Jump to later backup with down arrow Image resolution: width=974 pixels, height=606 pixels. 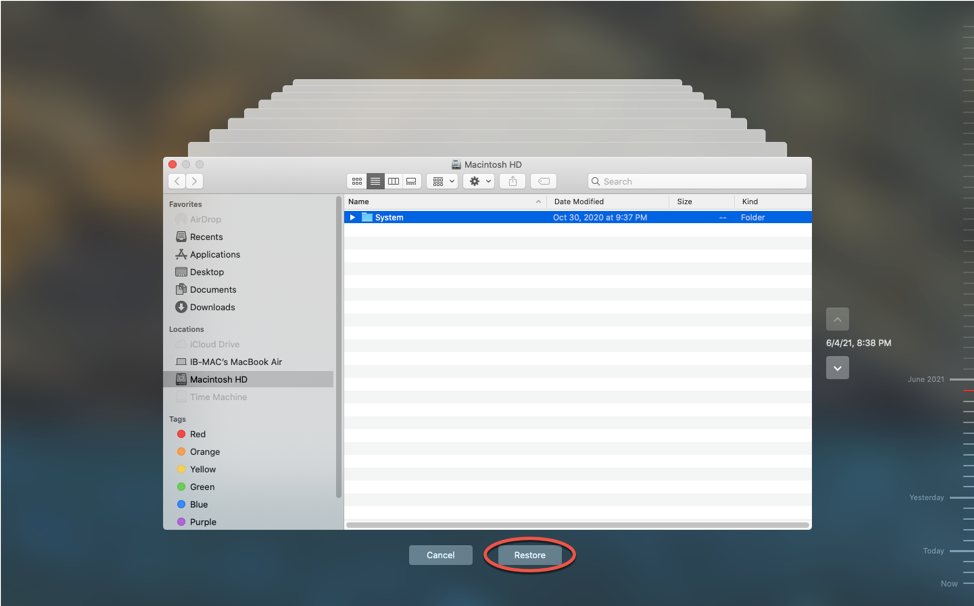click(838, 368)
